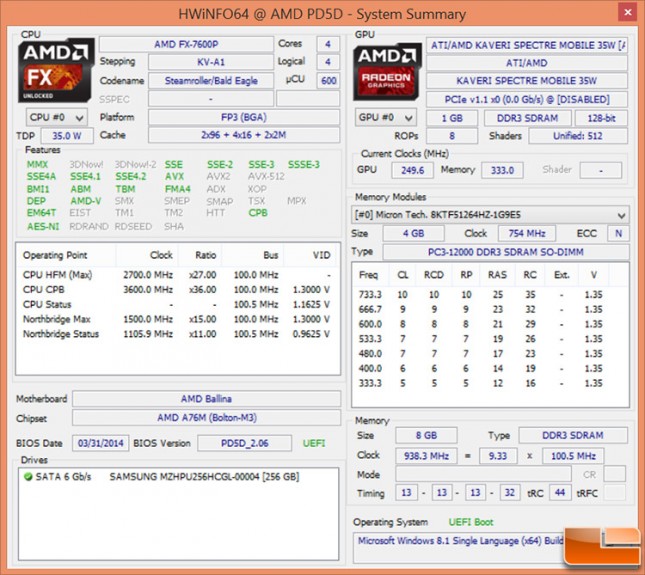Click the 128-bit bus width field
This screenshot has width=645, height=575.
coord(601,118)
